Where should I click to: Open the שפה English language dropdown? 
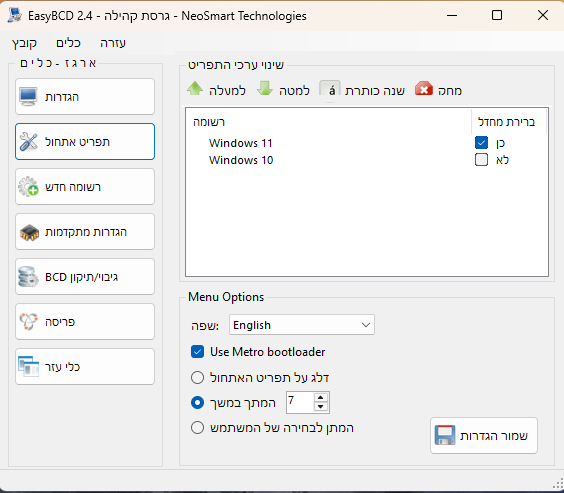click(302, 325)
